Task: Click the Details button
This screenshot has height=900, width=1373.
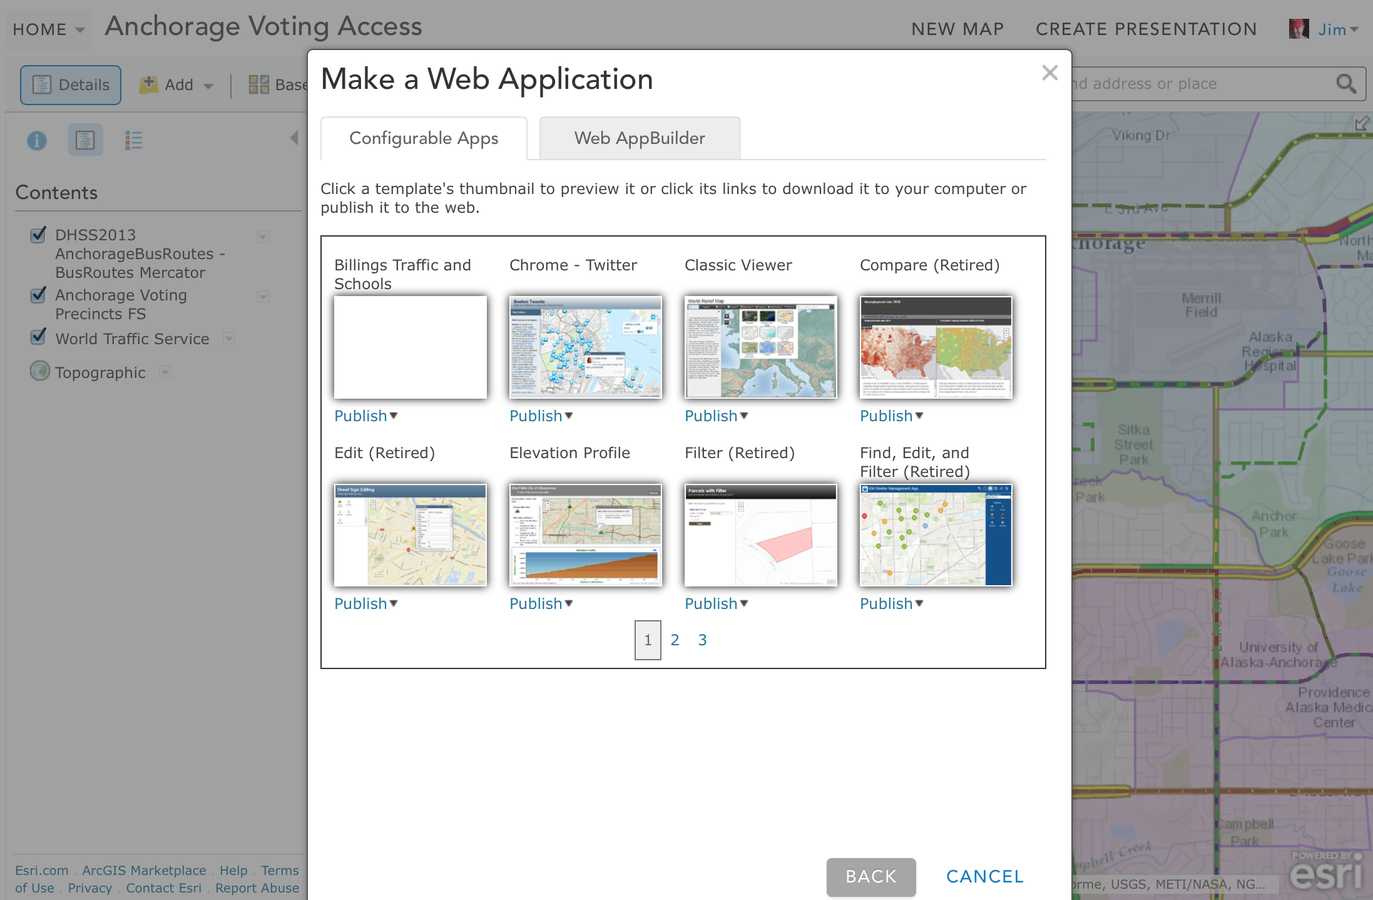Action: pos(71,85)
